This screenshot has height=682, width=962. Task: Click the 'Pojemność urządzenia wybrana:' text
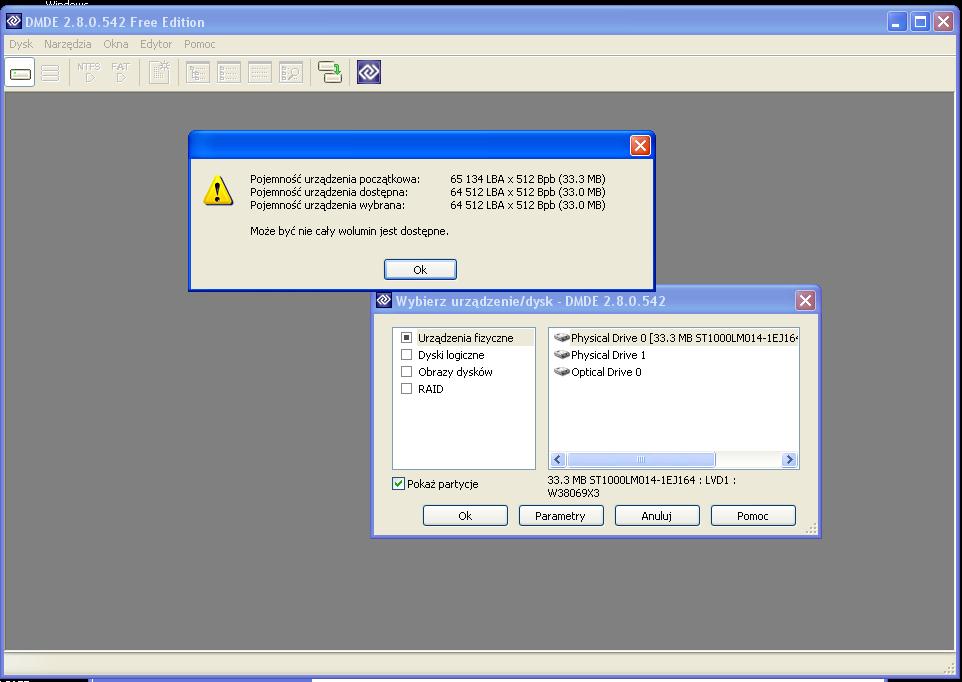coord(328,205)
